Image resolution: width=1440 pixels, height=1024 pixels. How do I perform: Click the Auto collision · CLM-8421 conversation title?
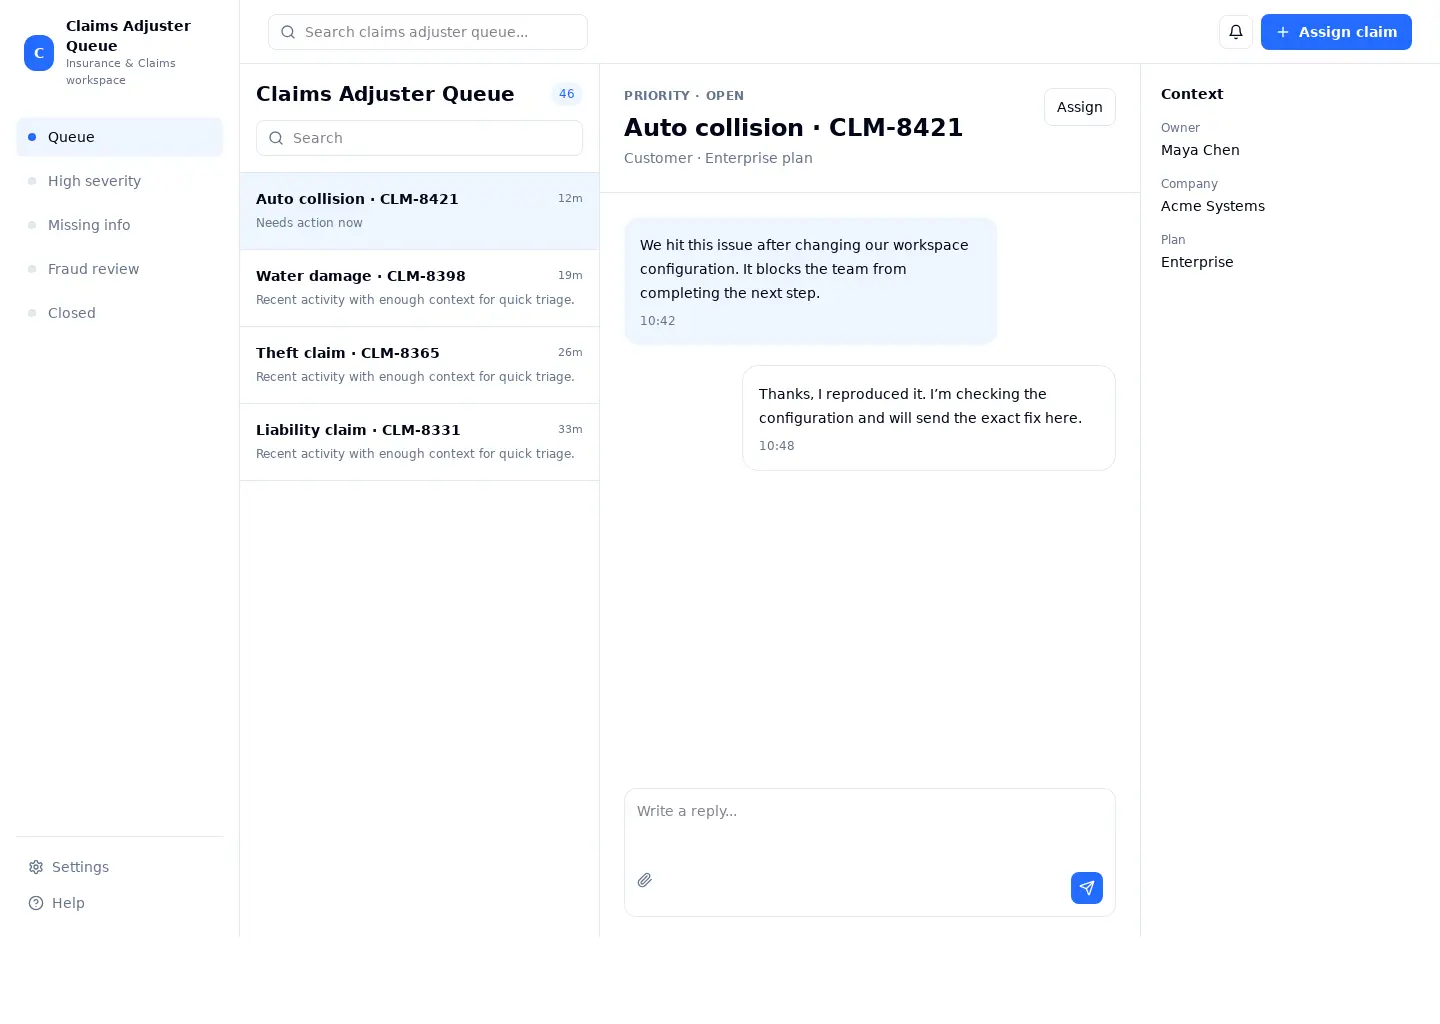pos(793,128)
